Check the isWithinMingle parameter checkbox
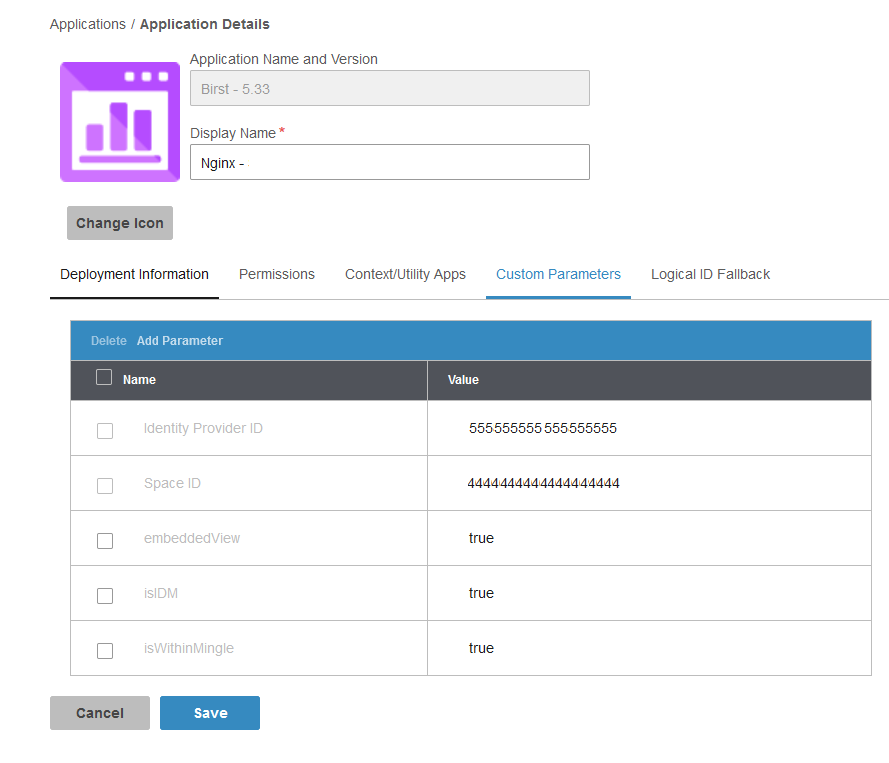 [105, 651]
